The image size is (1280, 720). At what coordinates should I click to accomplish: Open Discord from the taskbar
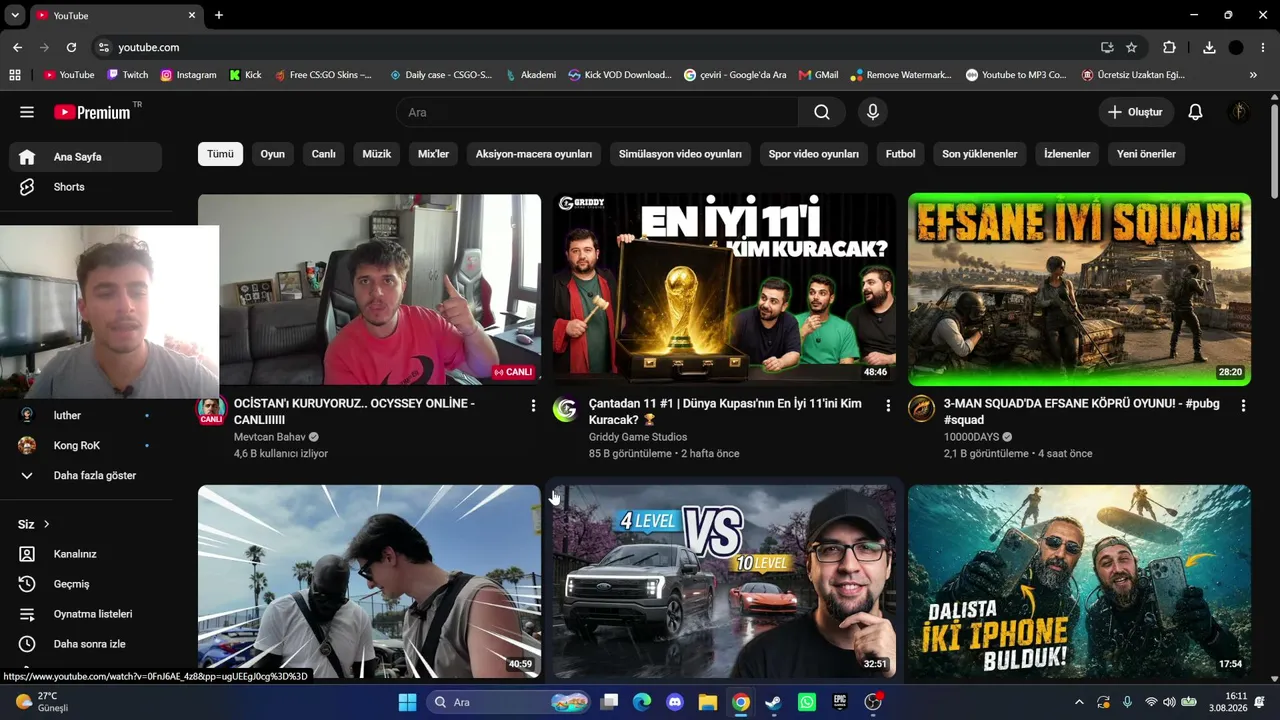675,702
